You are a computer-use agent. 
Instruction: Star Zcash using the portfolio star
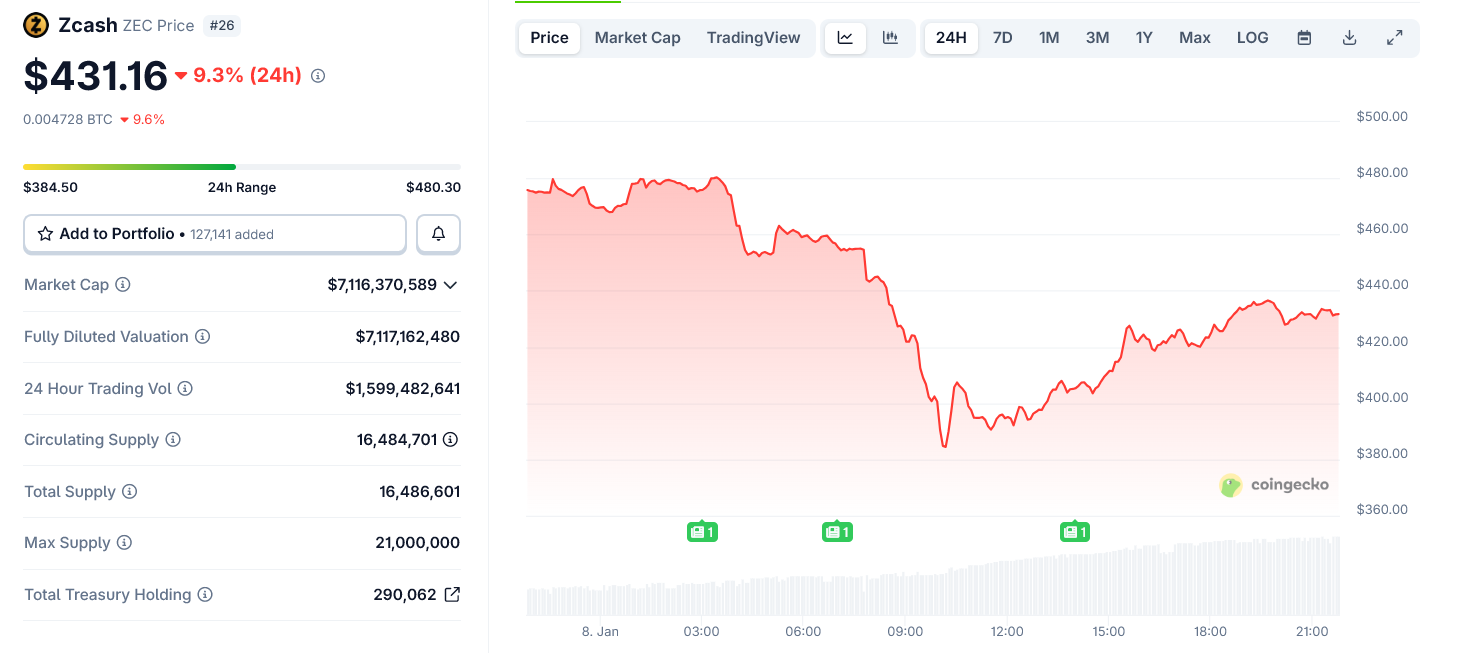tap(44, 233)
